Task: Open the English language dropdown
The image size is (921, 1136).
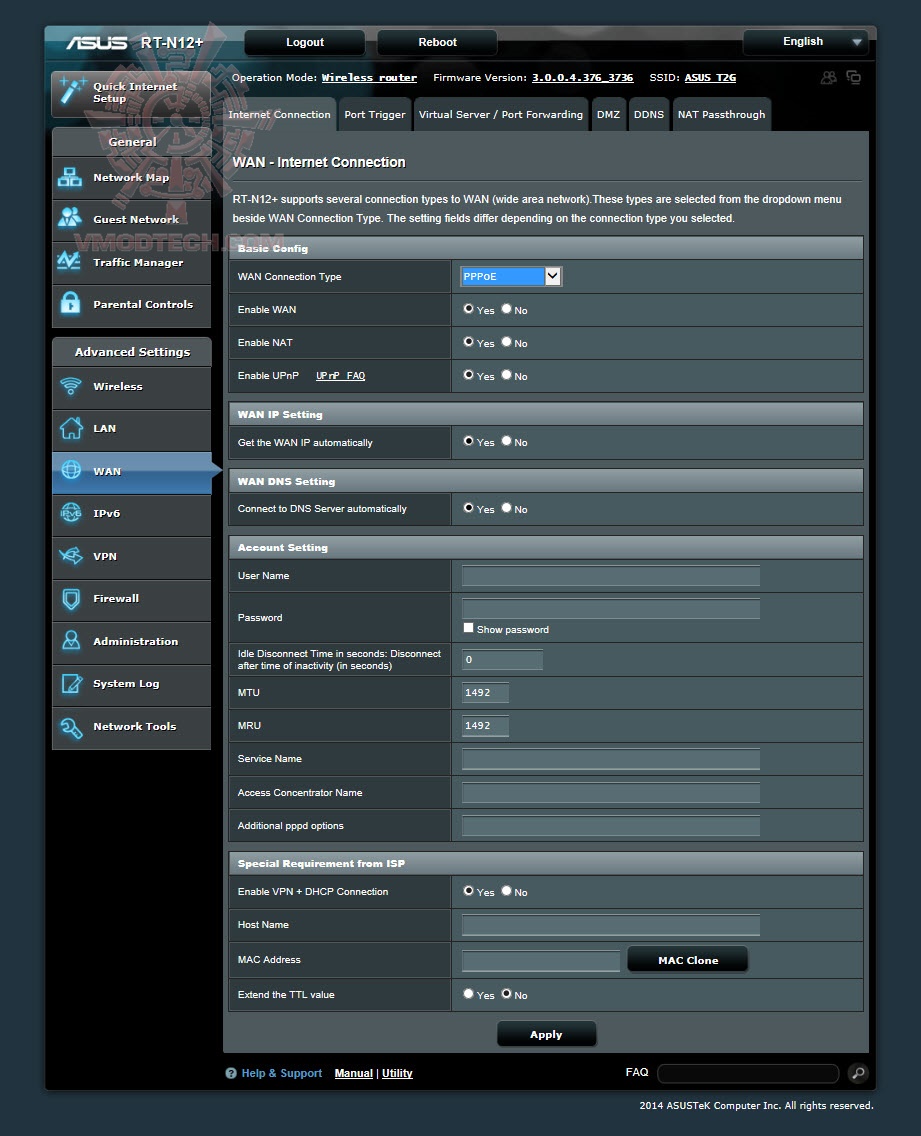Action: (x=805, y=42)
